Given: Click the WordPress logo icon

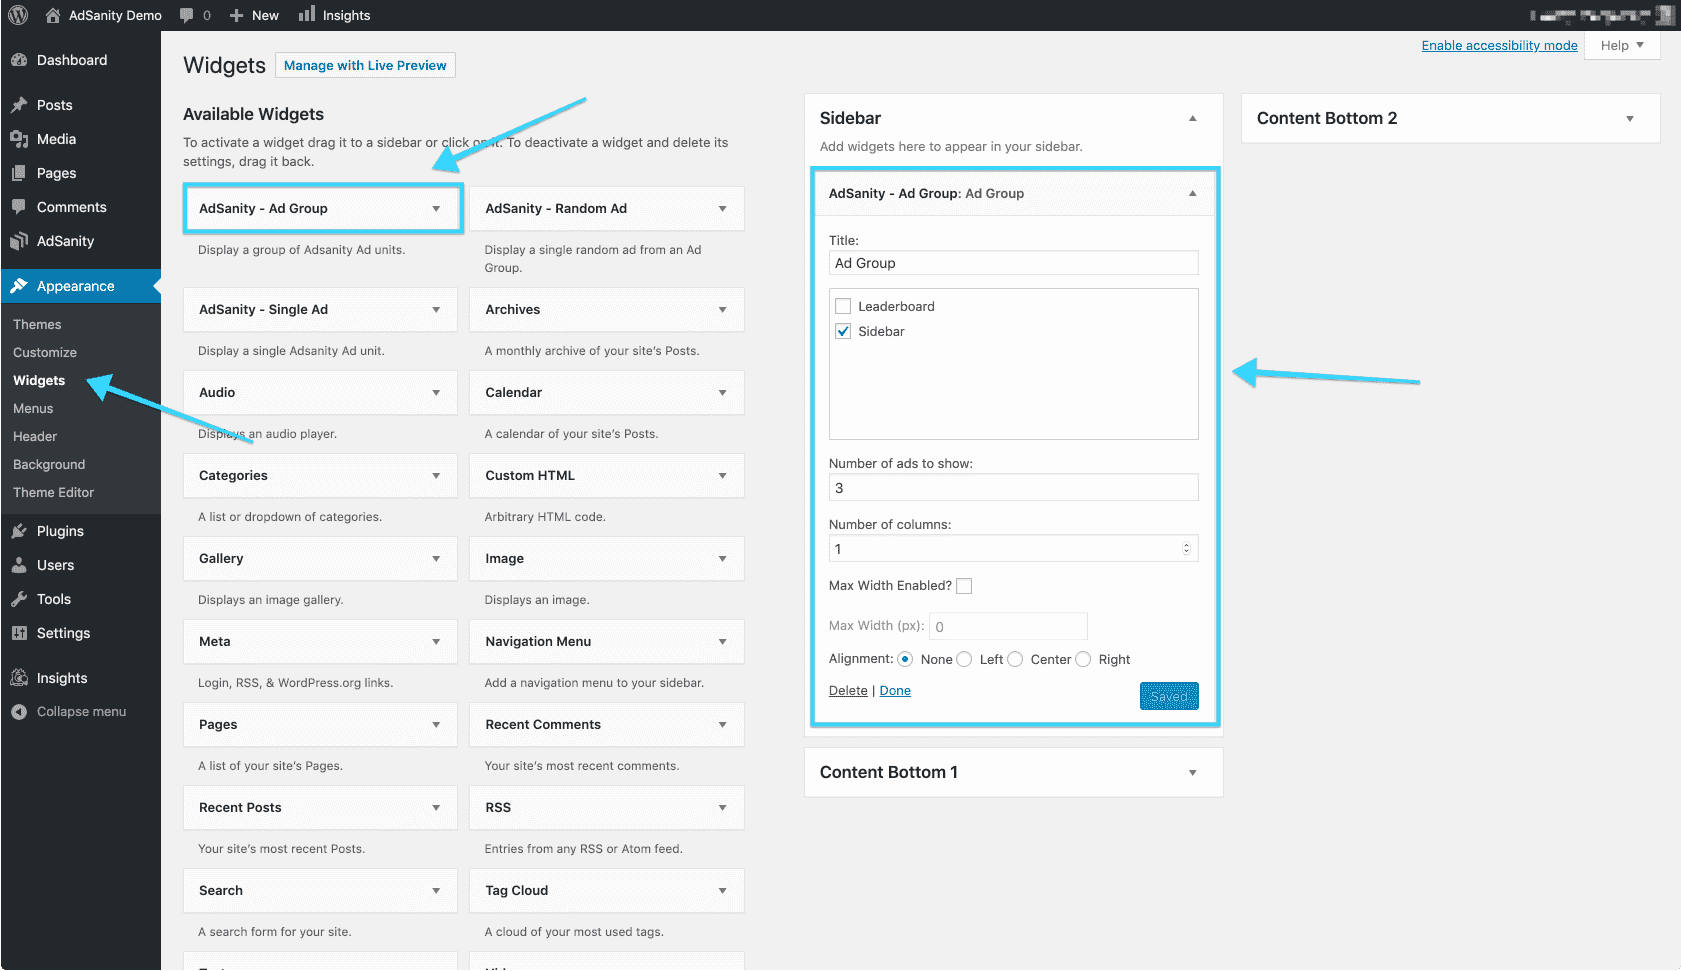Looking at the screenshot, I should point(18,15).
